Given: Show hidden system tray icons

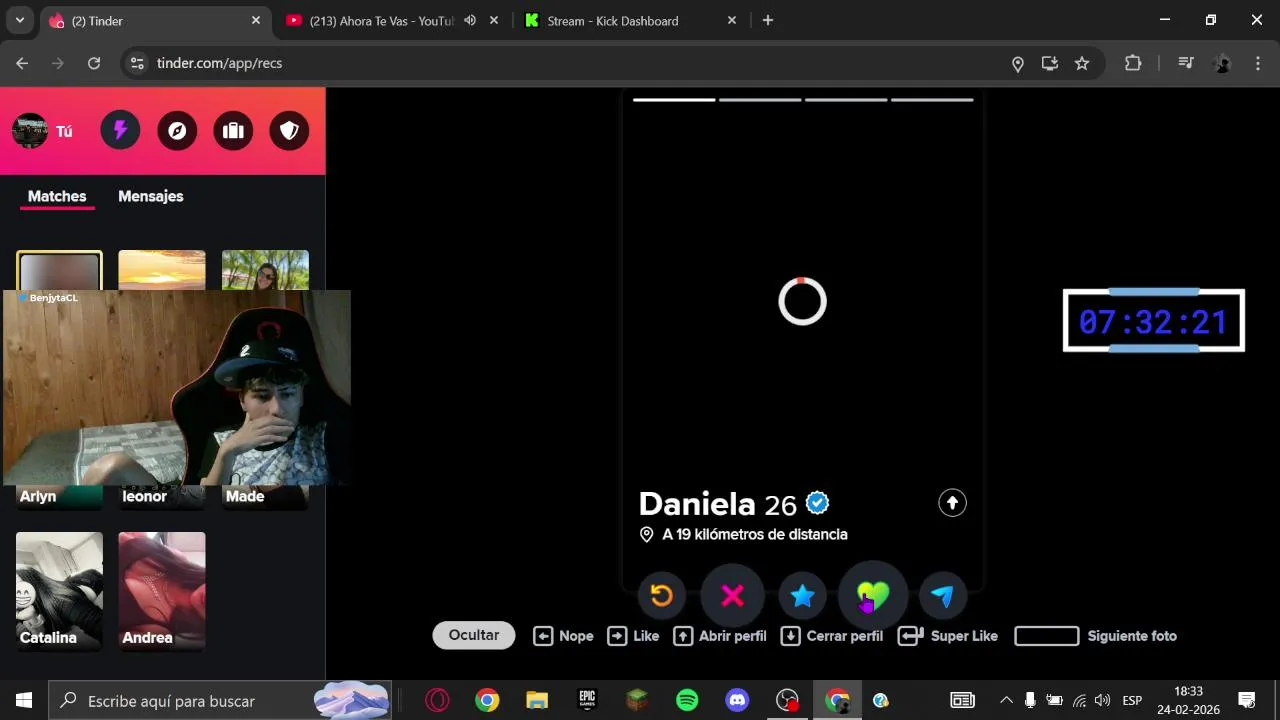Looking at the screenshot, I should point(1006,700).
